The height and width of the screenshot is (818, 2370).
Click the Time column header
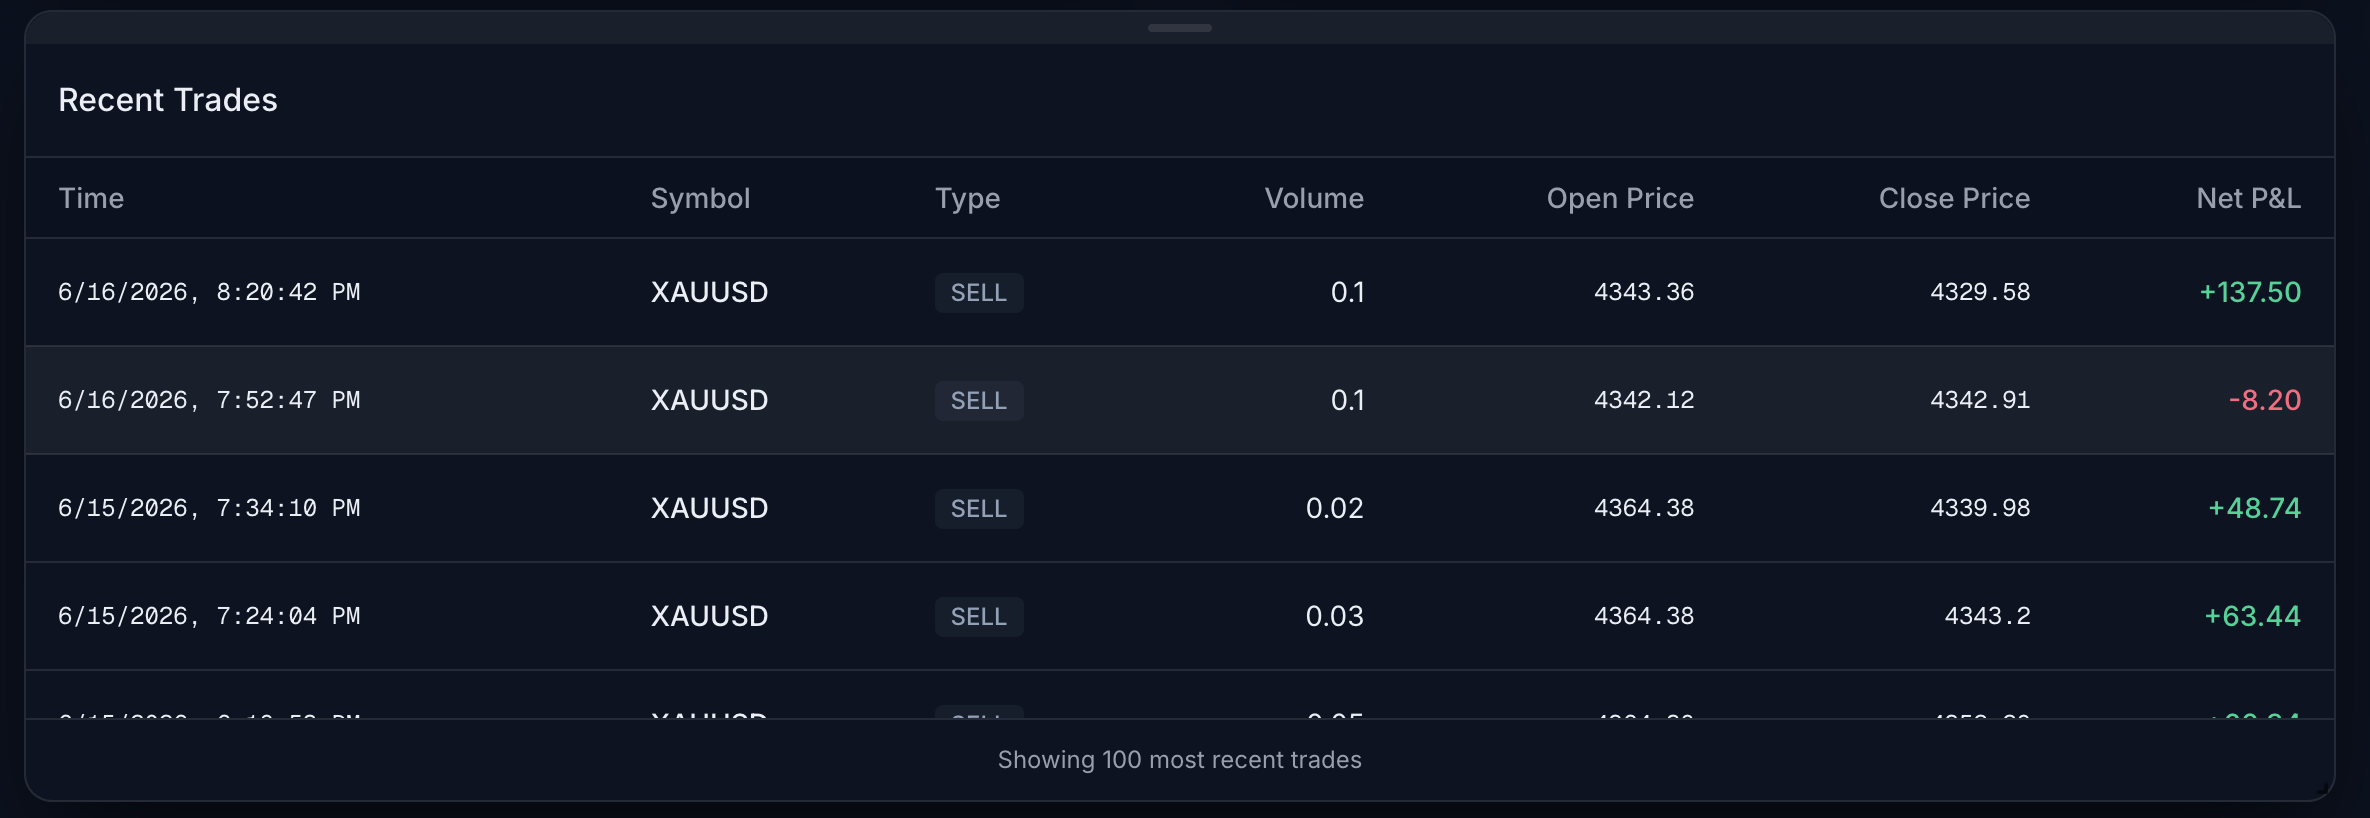91,198
